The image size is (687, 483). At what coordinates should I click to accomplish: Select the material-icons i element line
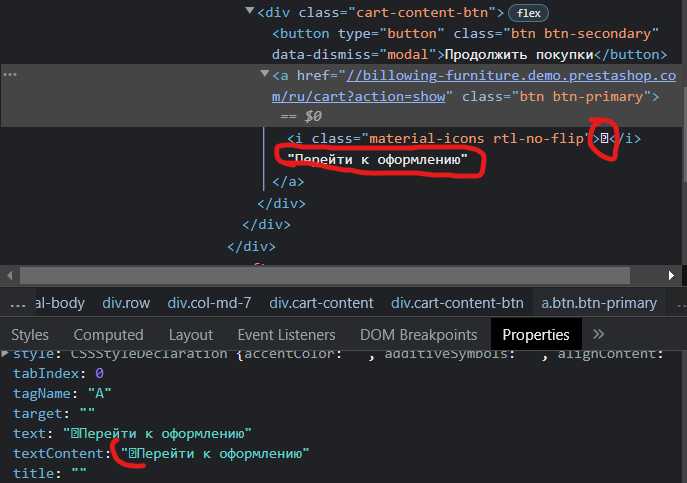(464, 139)
